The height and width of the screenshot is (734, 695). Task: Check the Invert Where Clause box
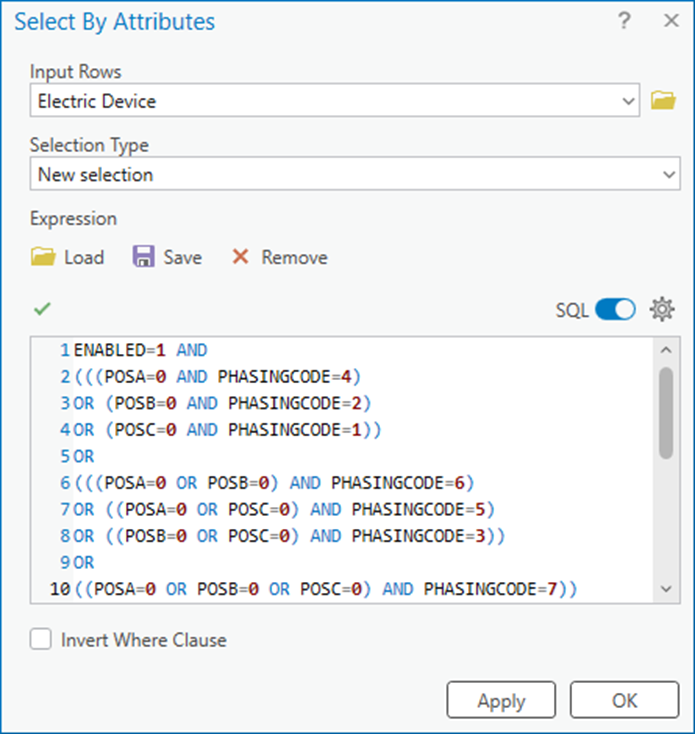coord(41,639)
